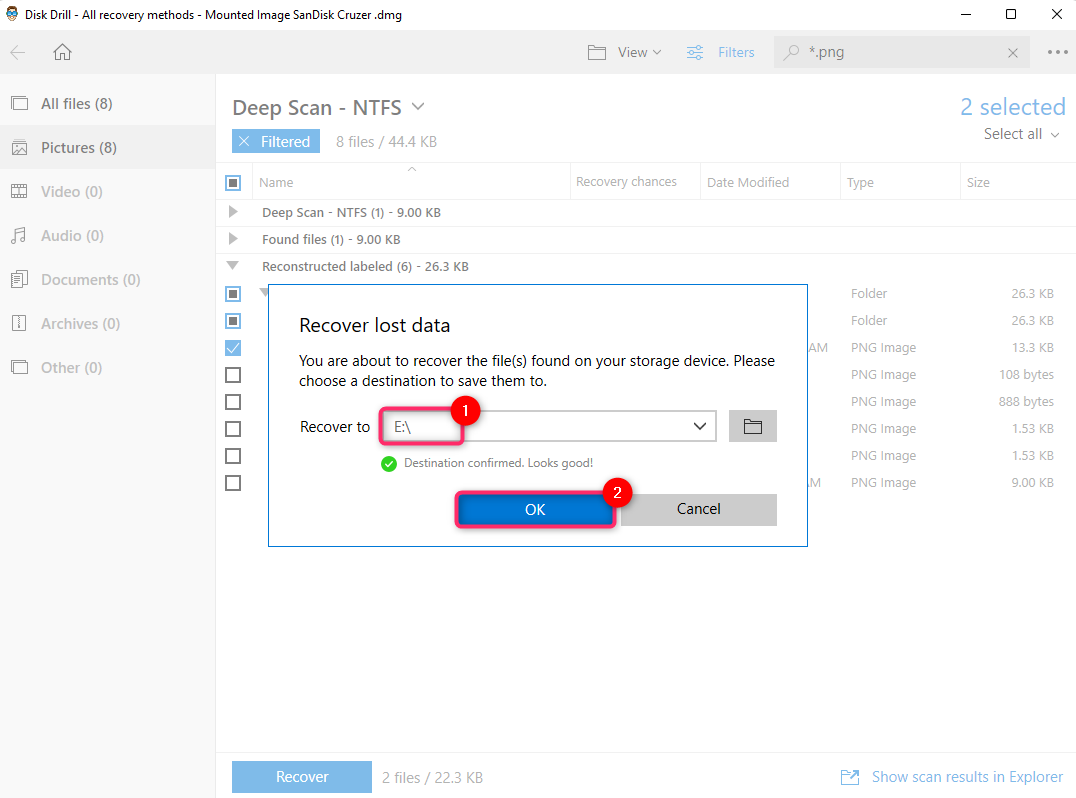Click the blue Recover button

[302, 777]
